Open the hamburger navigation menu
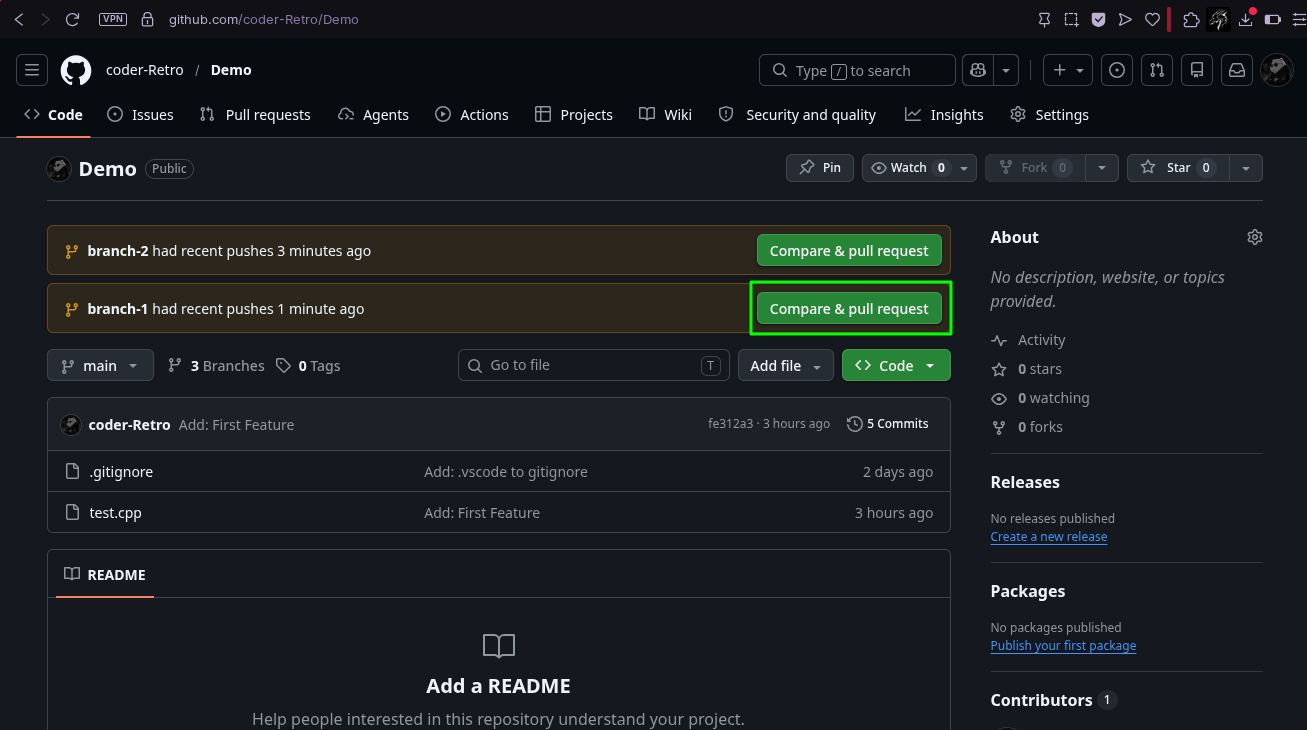 (x=32, y=70)
